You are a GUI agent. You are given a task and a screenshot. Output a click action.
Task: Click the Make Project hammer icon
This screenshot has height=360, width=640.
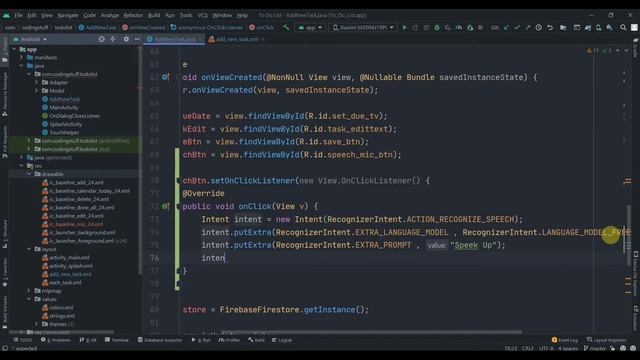(x=286, y=27)
